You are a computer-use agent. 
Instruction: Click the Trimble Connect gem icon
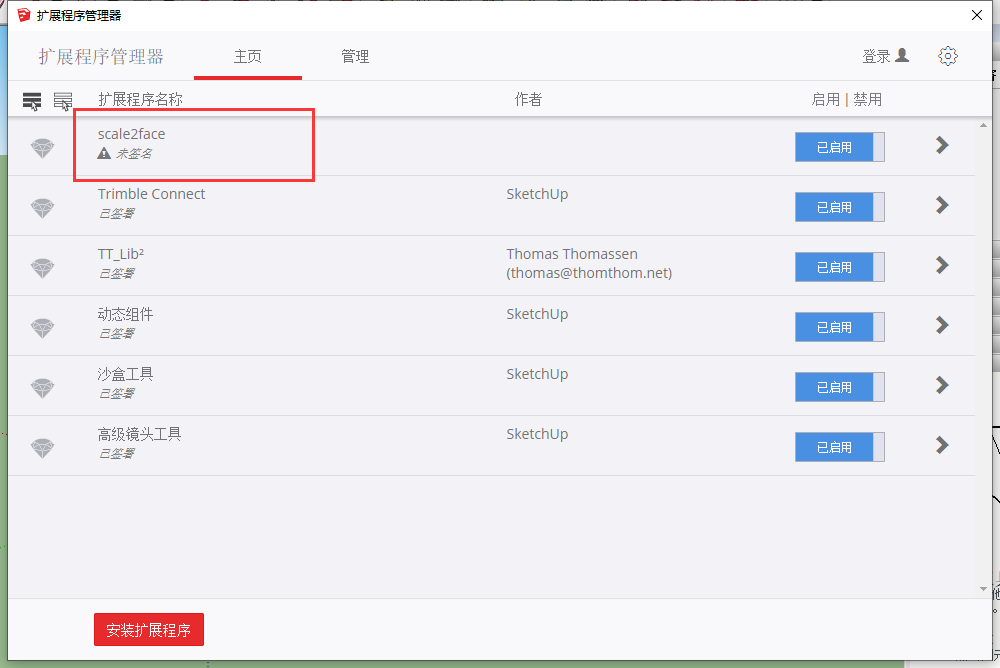pyautogui.click(x=43, y=208)
